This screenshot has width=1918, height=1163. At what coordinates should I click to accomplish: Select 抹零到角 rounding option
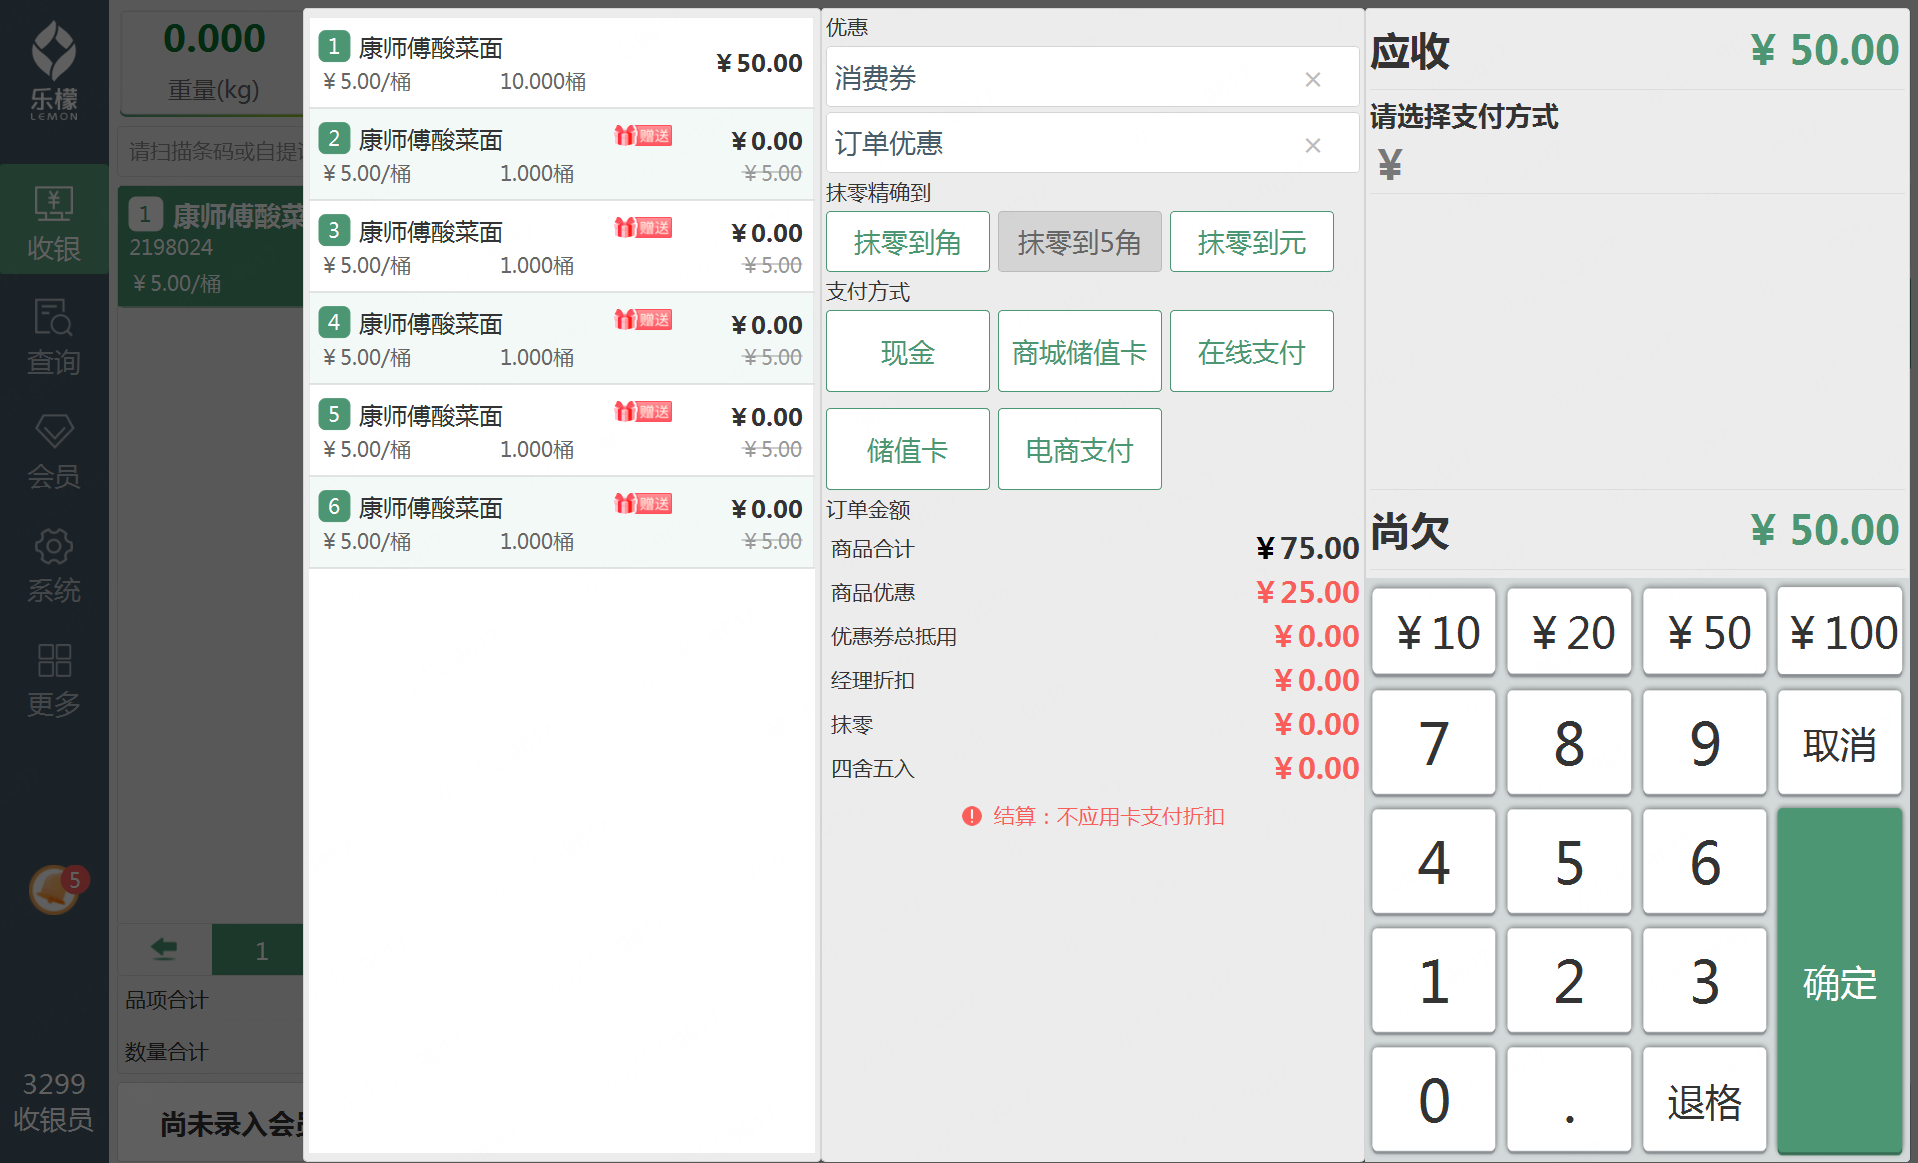(x=907, y=241)
